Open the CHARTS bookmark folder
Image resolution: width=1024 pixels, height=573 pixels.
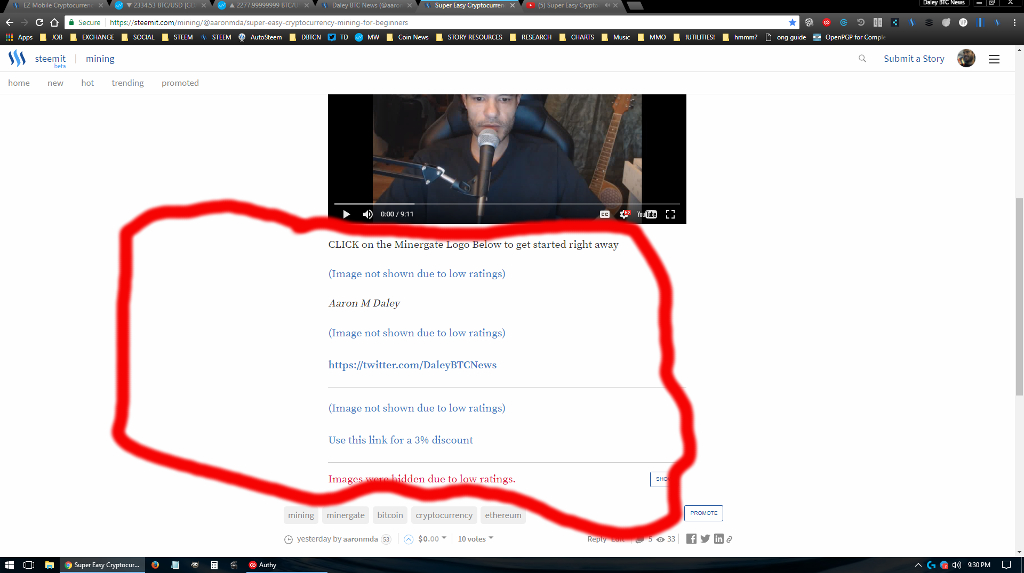[x=577, y=37]
